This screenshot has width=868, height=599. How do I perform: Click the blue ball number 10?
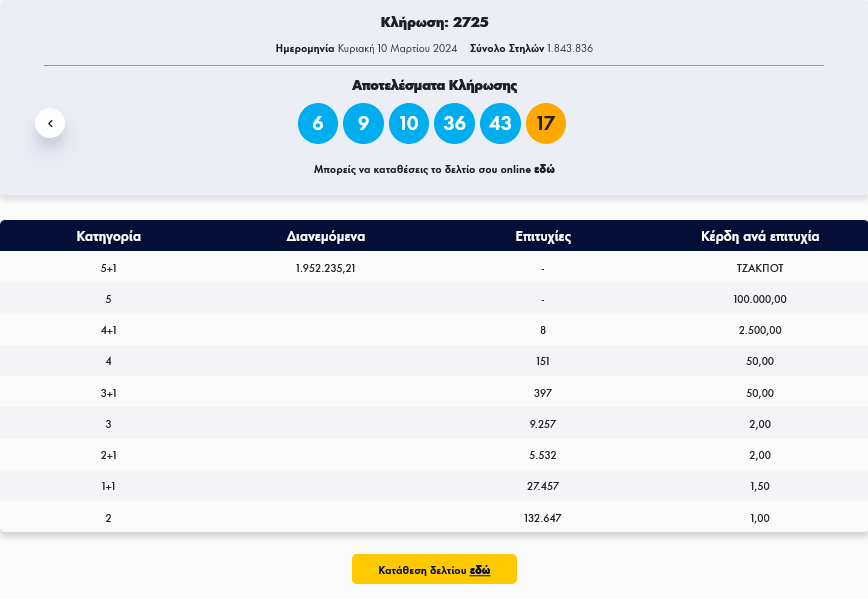[x=409, y=124]
